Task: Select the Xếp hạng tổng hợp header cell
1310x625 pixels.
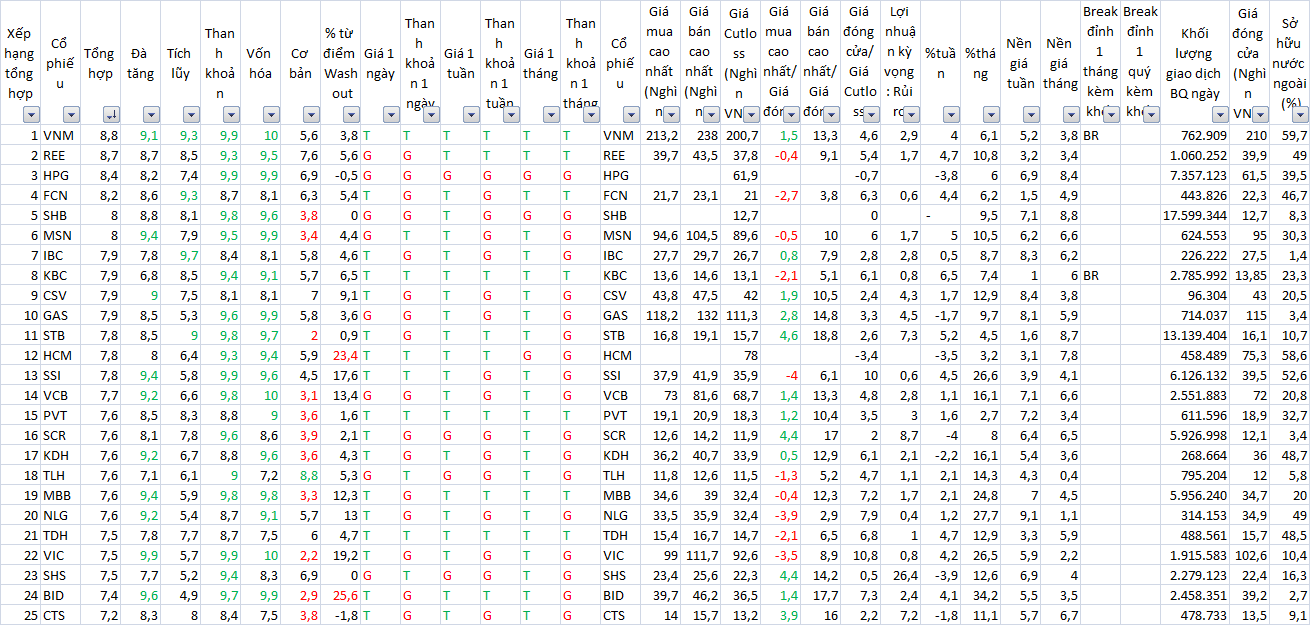Action: [x=20, y=63]
